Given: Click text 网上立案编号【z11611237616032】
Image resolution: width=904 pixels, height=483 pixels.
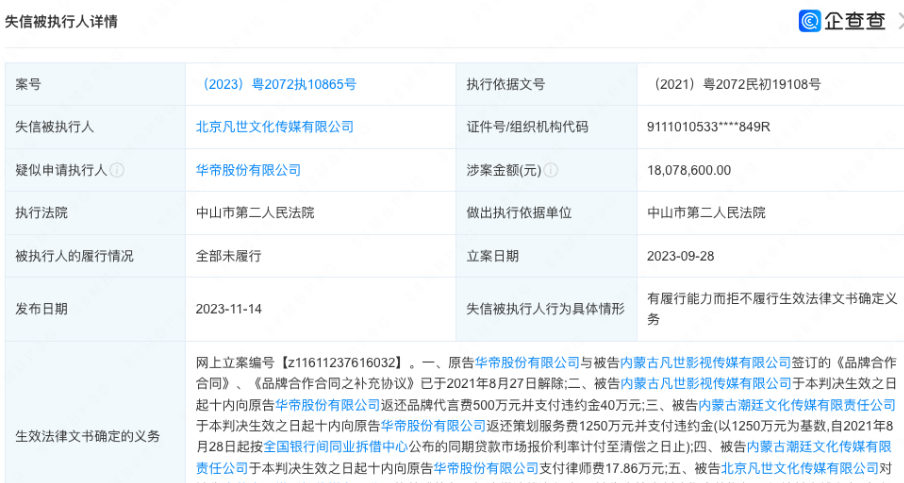Looking at the screenshot, I should pos(300,363).
